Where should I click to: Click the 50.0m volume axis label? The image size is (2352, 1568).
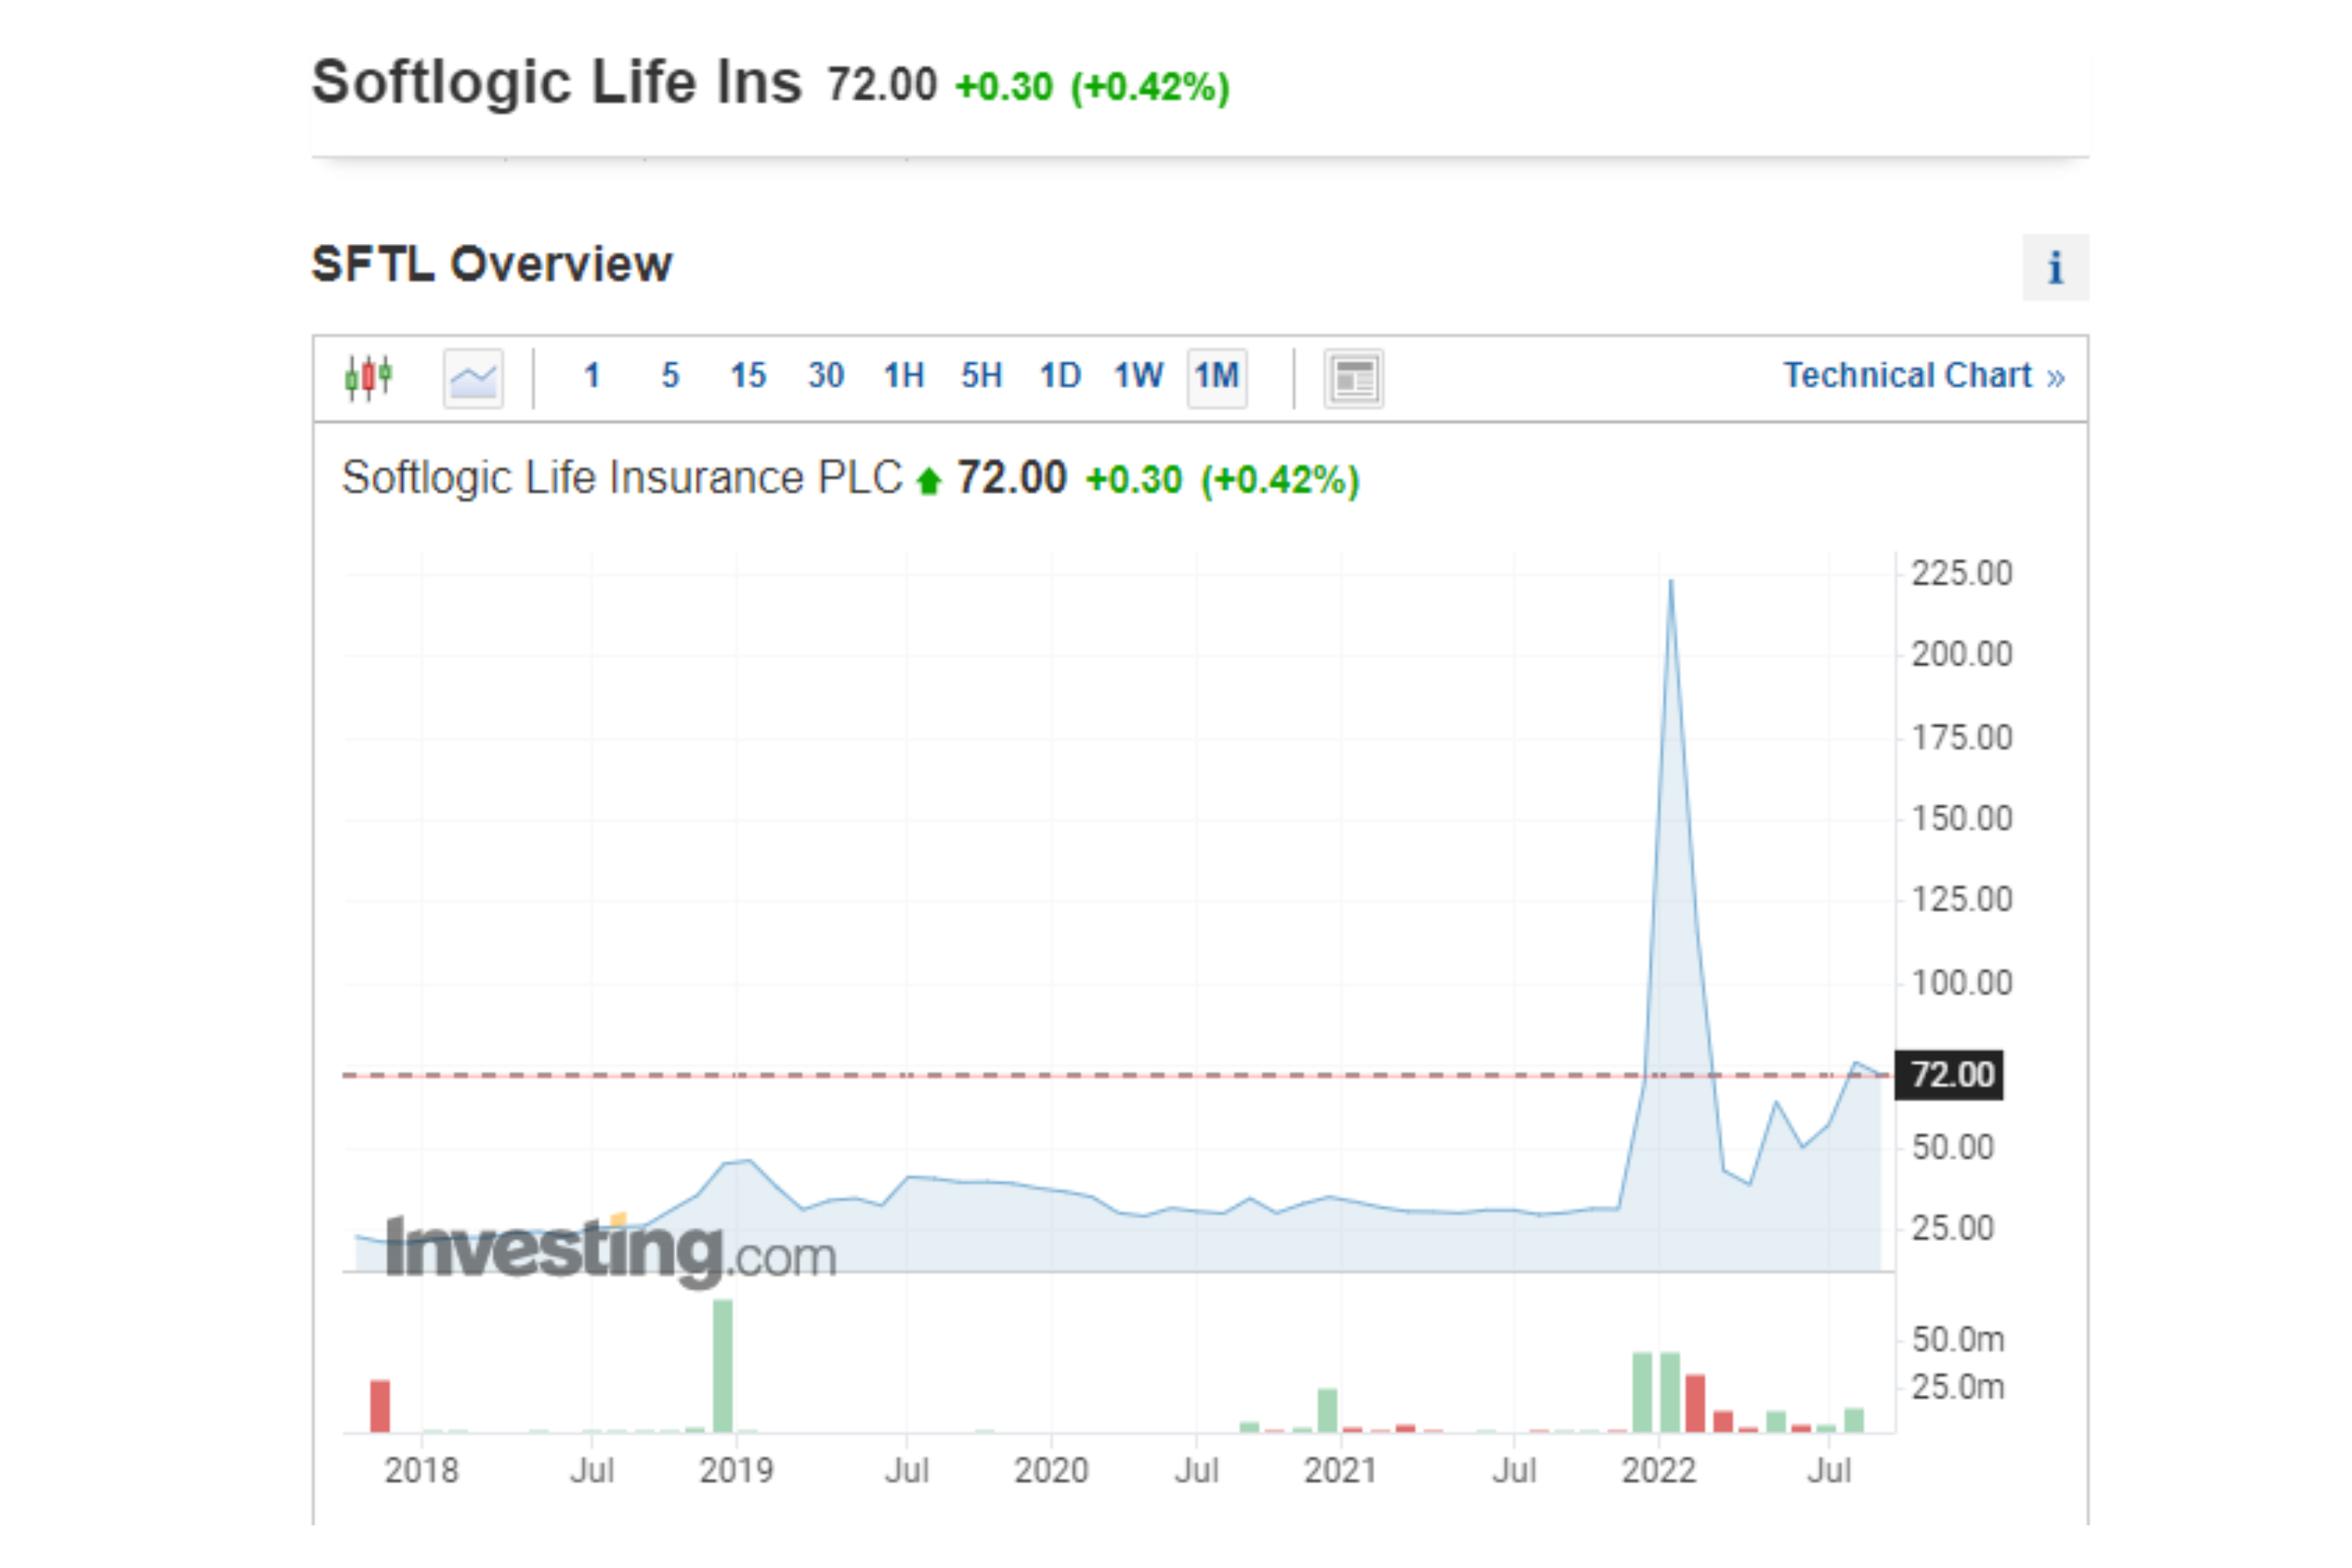pos(1958,1340)
